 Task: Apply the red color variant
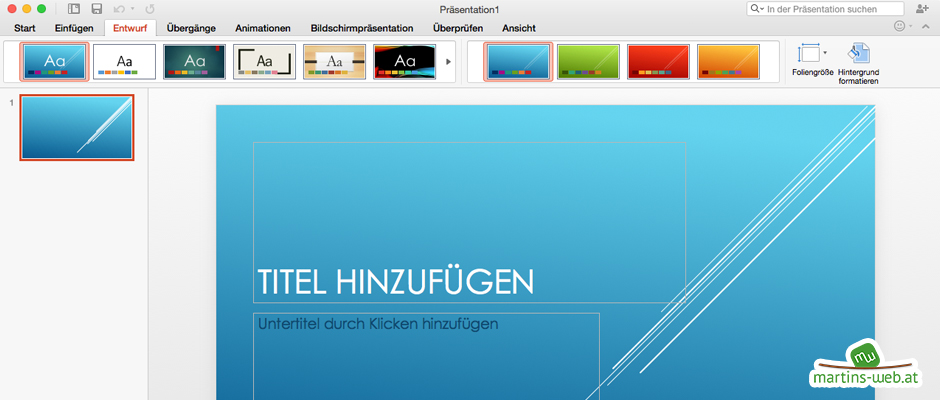point(658,62)
